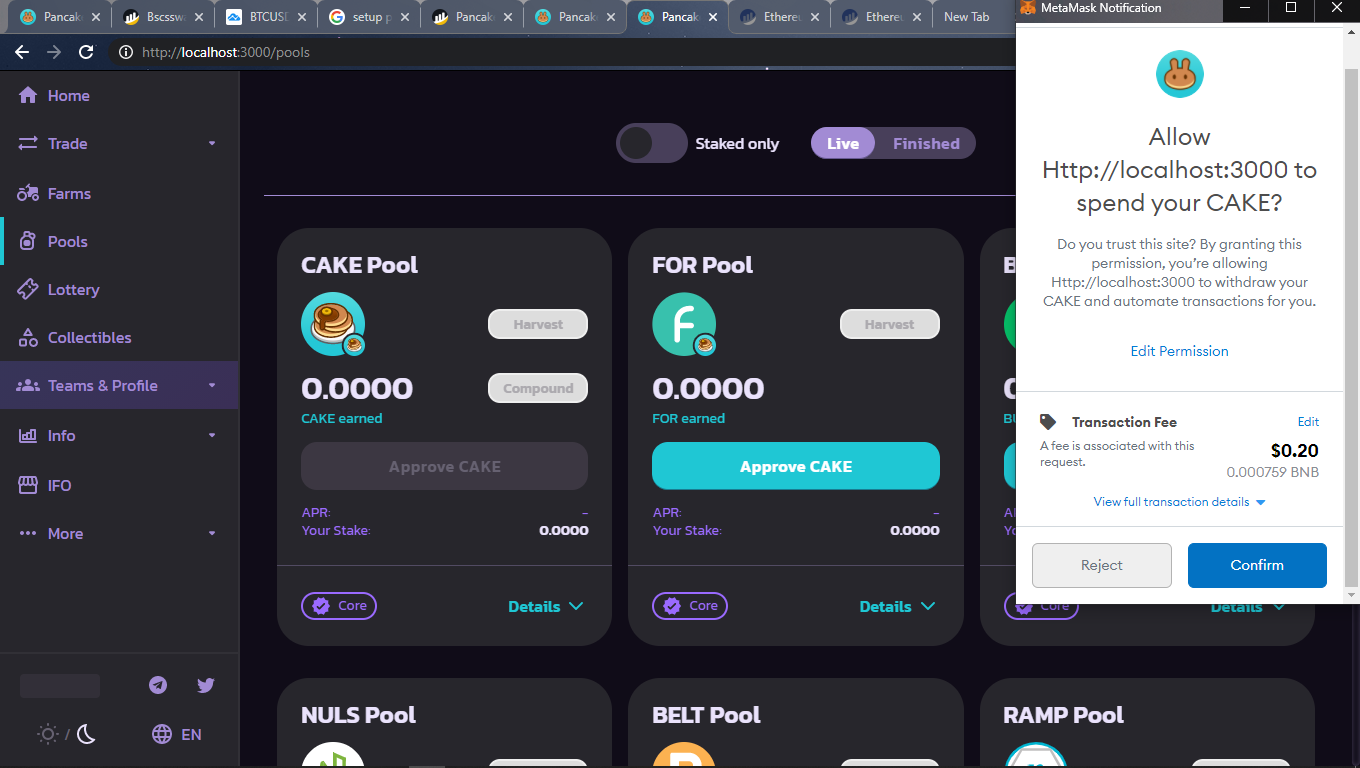Viewport: 1360px width, 768px height.
Task: Switch to the Finished pools tab
Action: coord(926,143)
